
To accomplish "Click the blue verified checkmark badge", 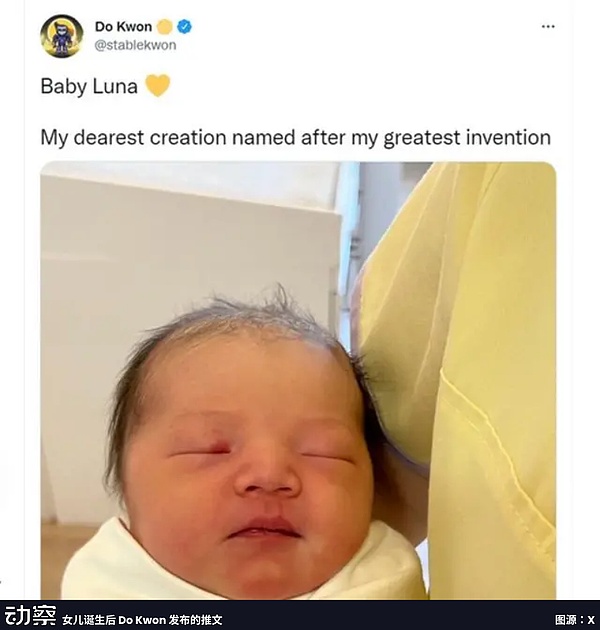I will (x=184, y=27).
